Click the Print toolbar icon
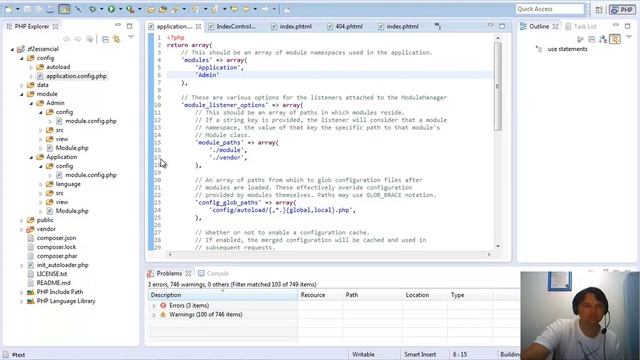640x360 pixels. pos(50,9)
